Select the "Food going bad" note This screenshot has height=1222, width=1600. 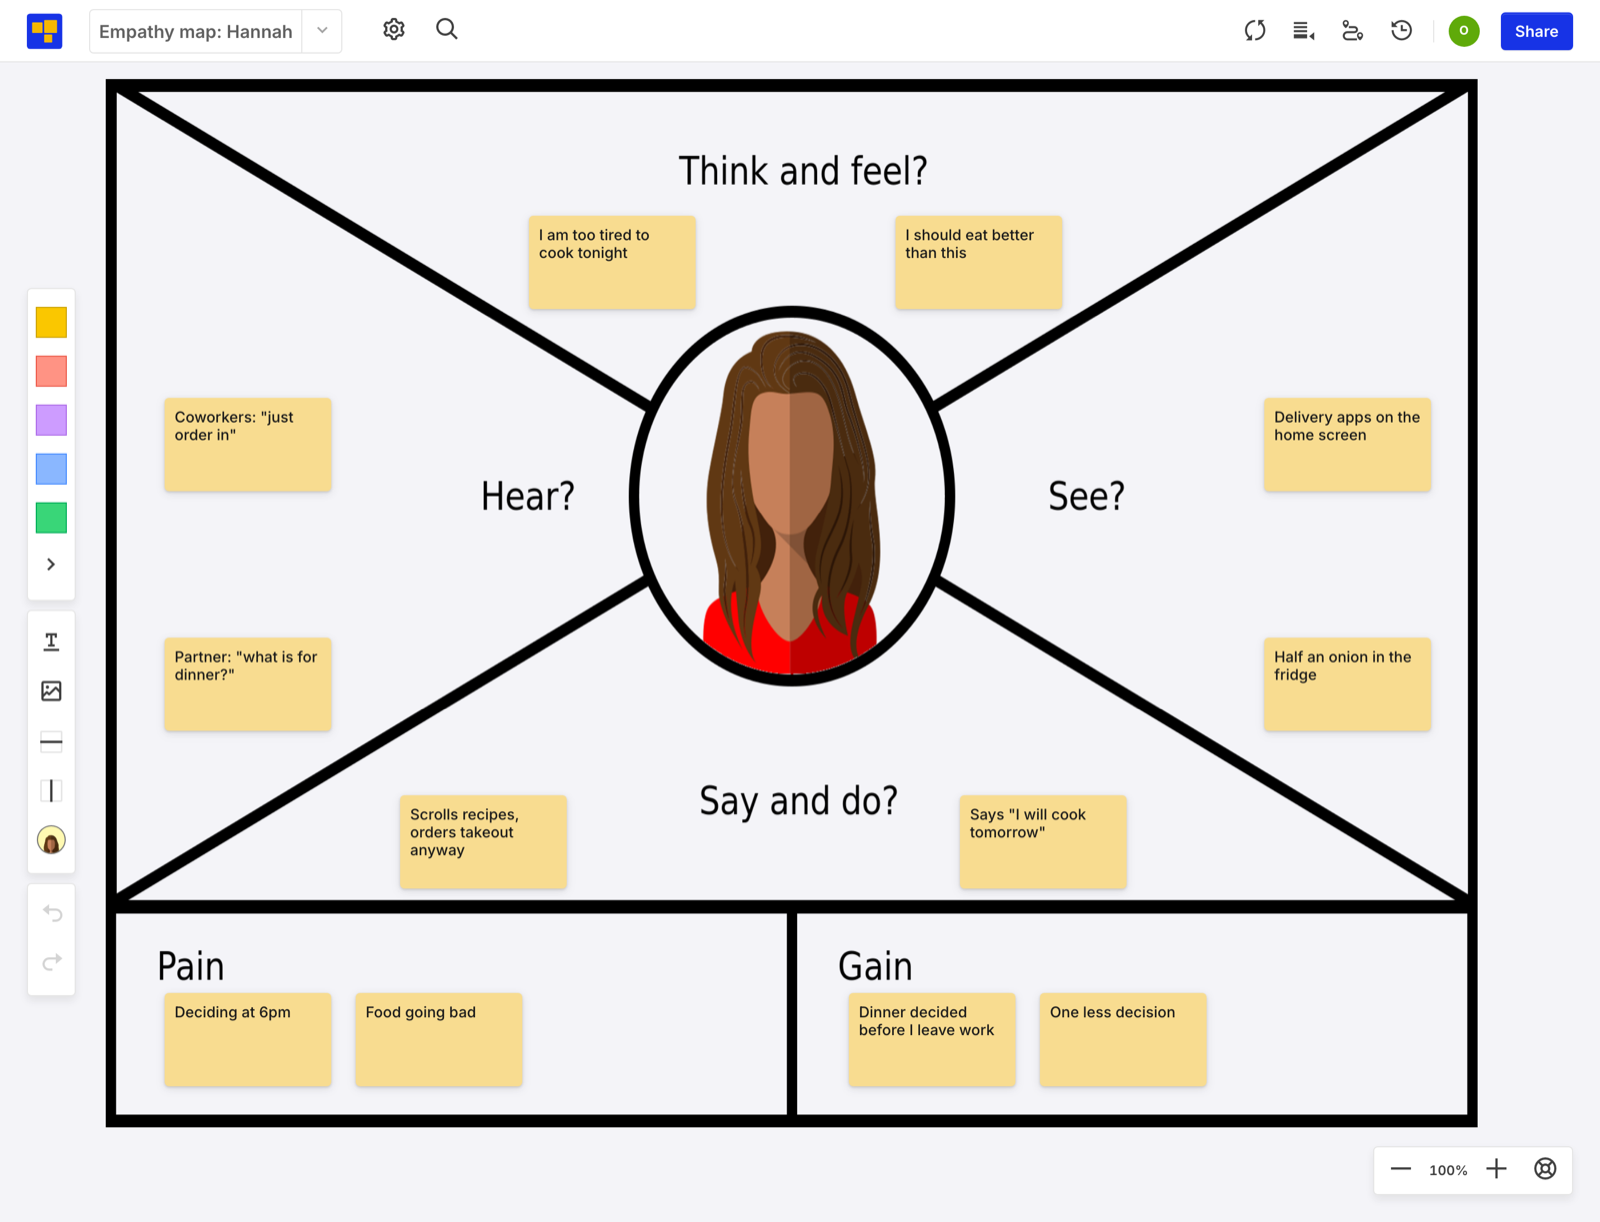(x=439, y=1039)
